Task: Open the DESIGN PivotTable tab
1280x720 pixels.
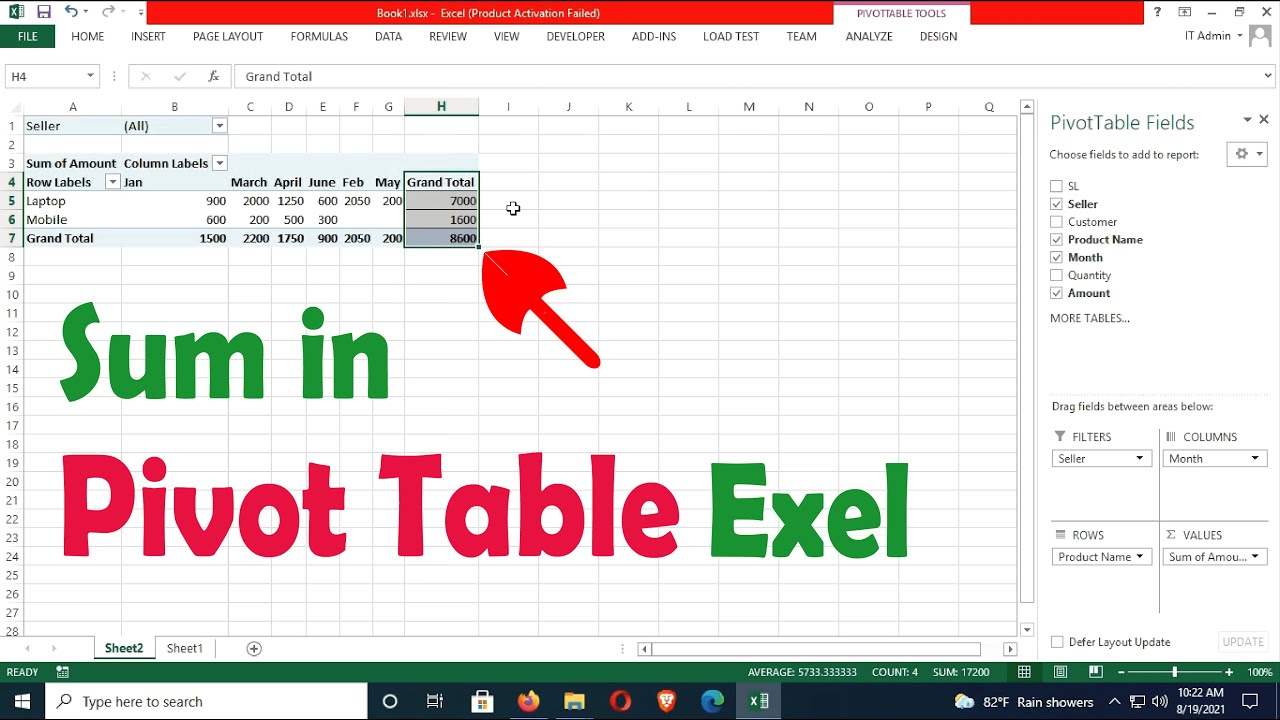Action: [x=938, y=36]
